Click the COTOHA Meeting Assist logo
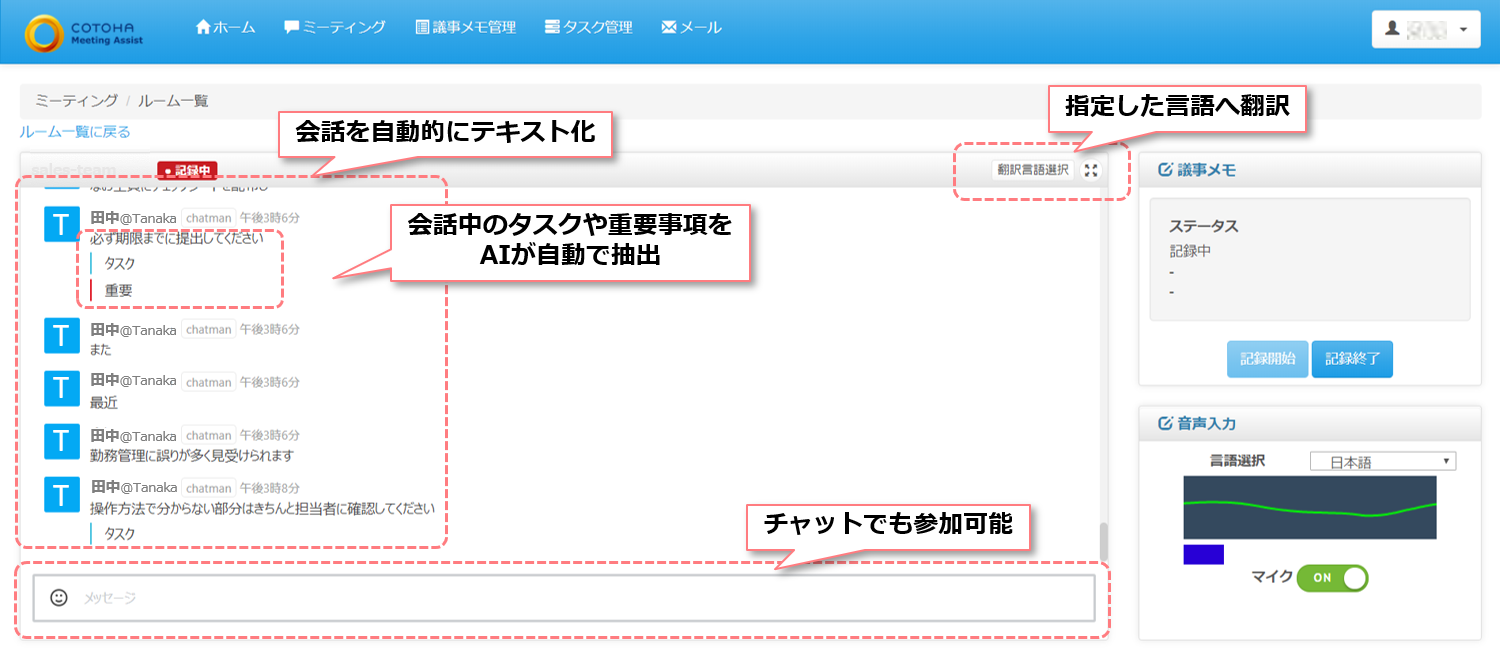 (x=85, y=30)
